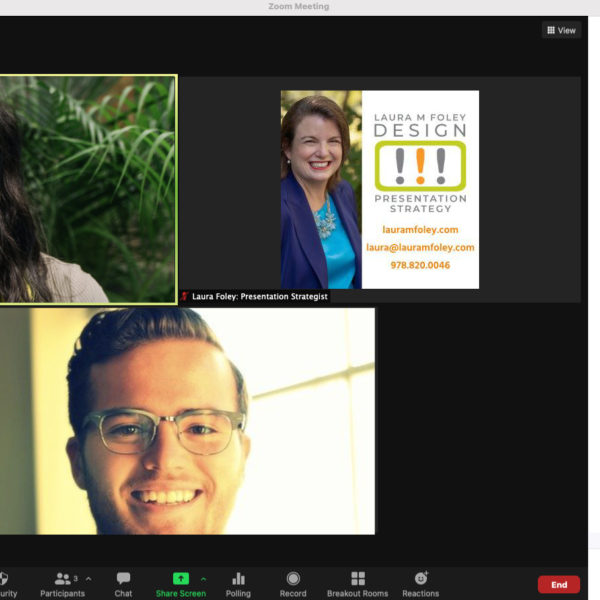Open the View layout menu
This screenshot has height=600, width=600.
(561, 30)
